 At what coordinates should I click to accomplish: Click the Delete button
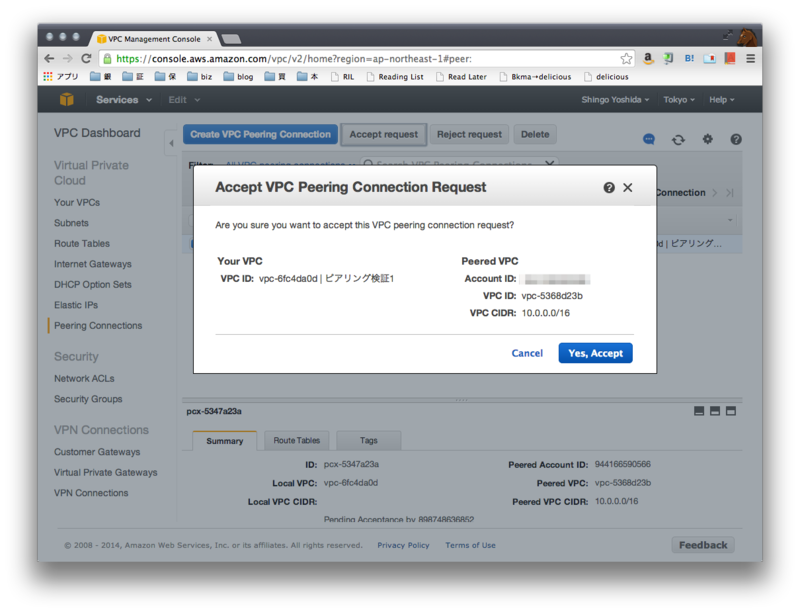pos(535,134)
